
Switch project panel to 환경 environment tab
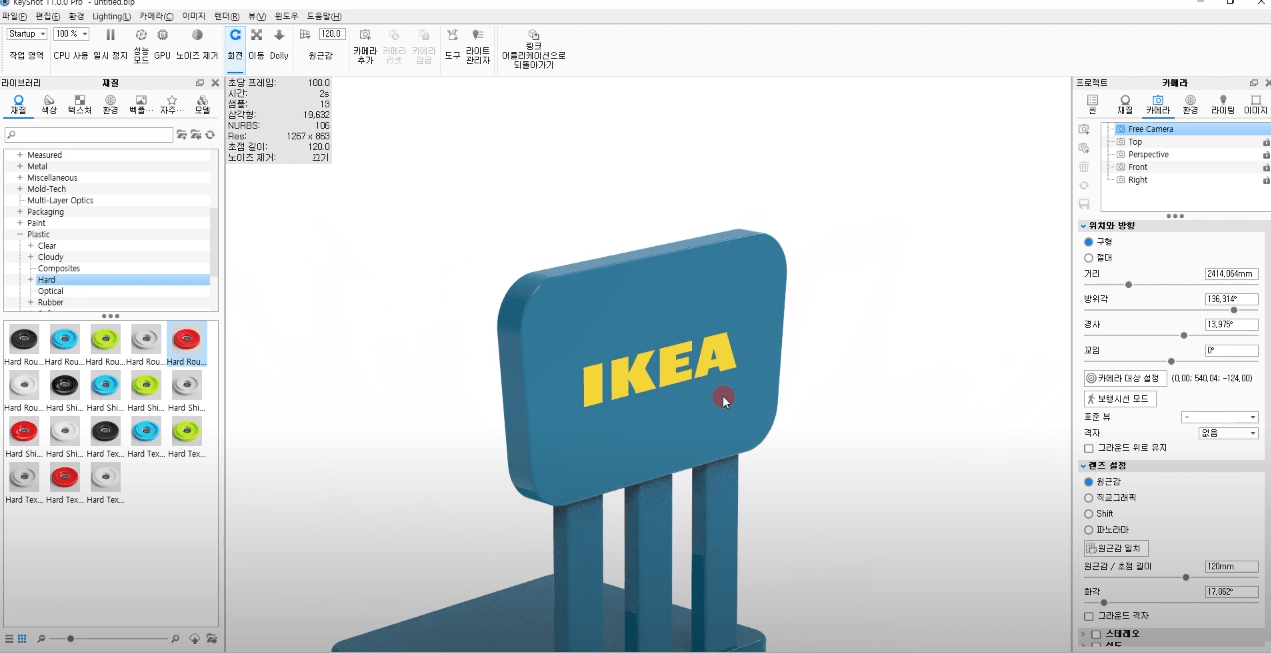(1190, 104)
